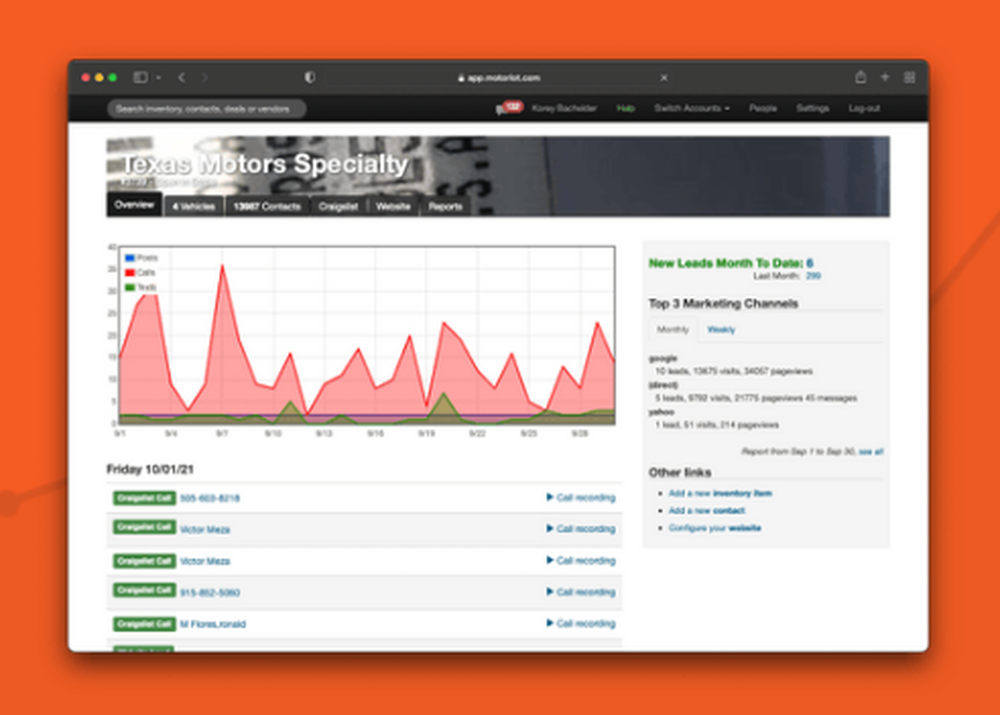Screen dimensions: 1000x715
Task: Toggle the Safari sidebar icon
Action: pyautogui.click(x=140, y=77)
